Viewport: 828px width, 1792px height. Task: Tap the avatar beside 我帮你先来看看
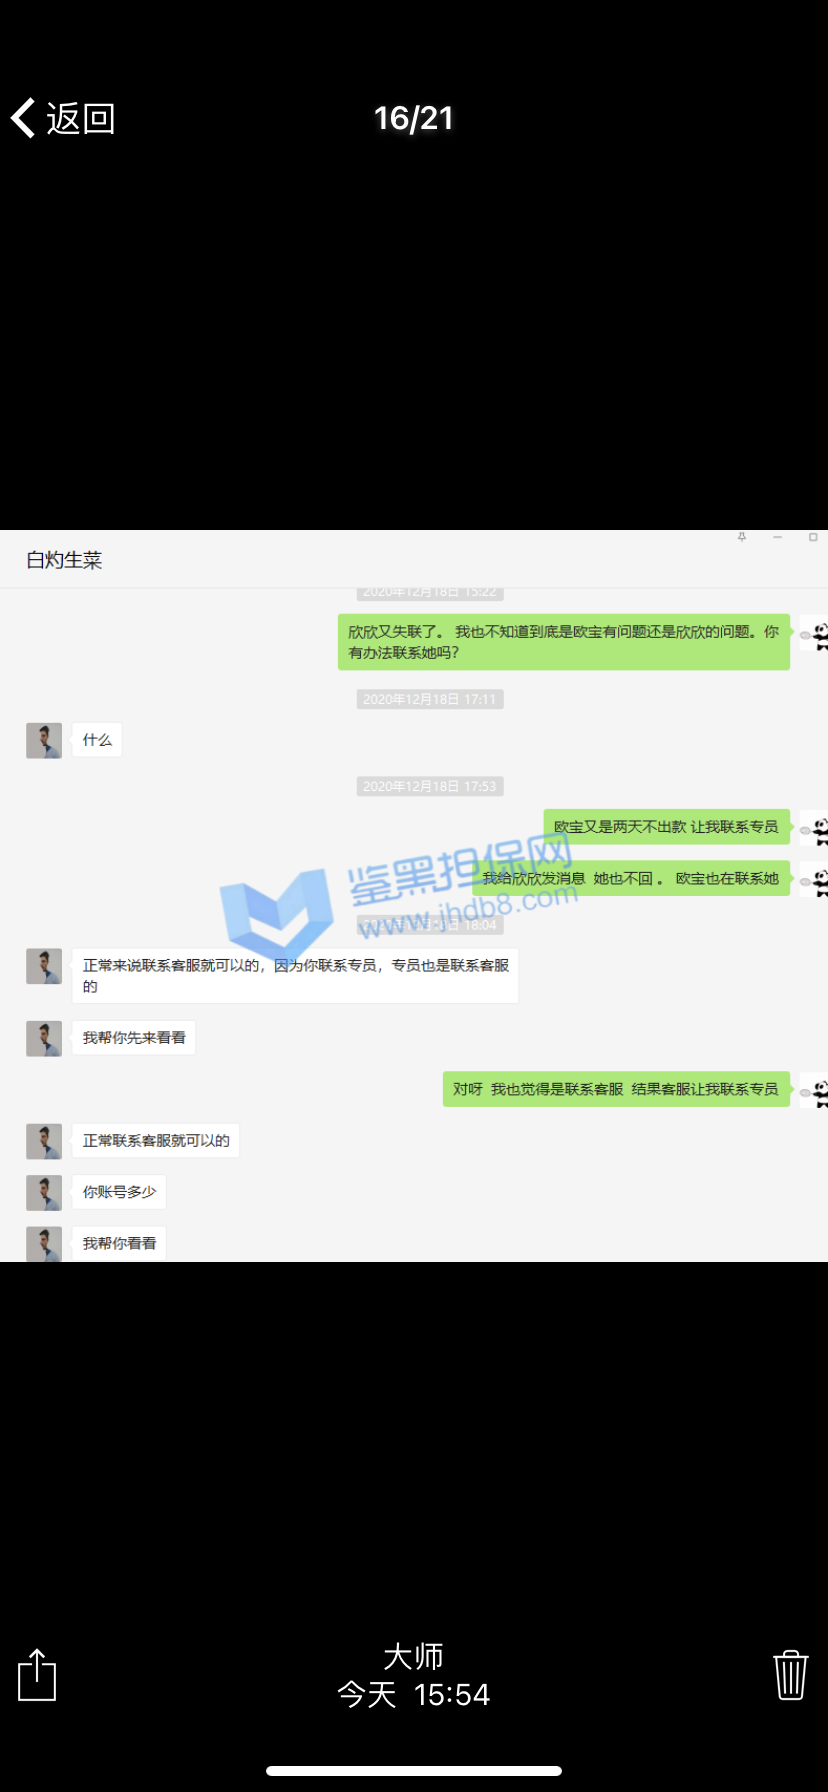click(x=44, y=1038)
